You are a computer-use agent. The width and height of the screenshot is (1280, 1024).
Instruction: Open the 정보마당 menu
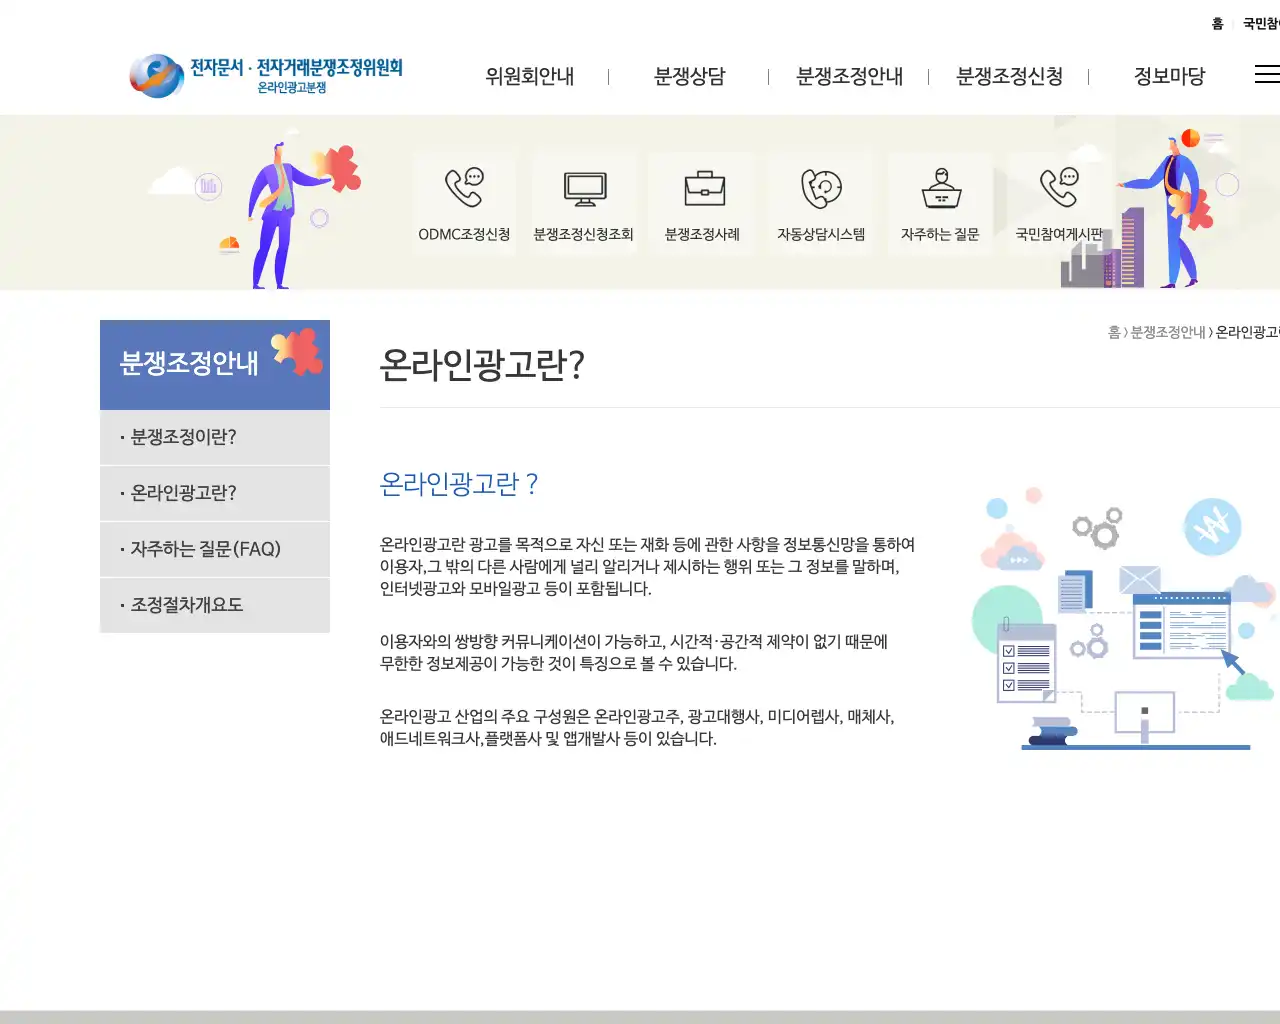click(x=1171, y=76)
